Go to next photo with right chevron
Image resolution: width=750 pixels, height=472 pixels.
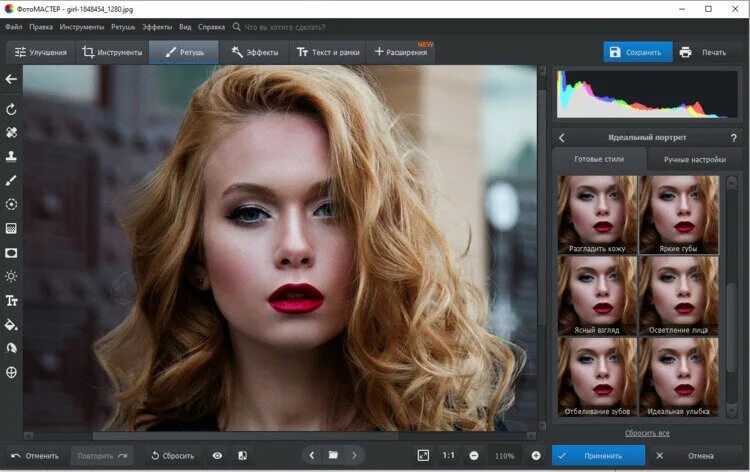coord(354,456)
